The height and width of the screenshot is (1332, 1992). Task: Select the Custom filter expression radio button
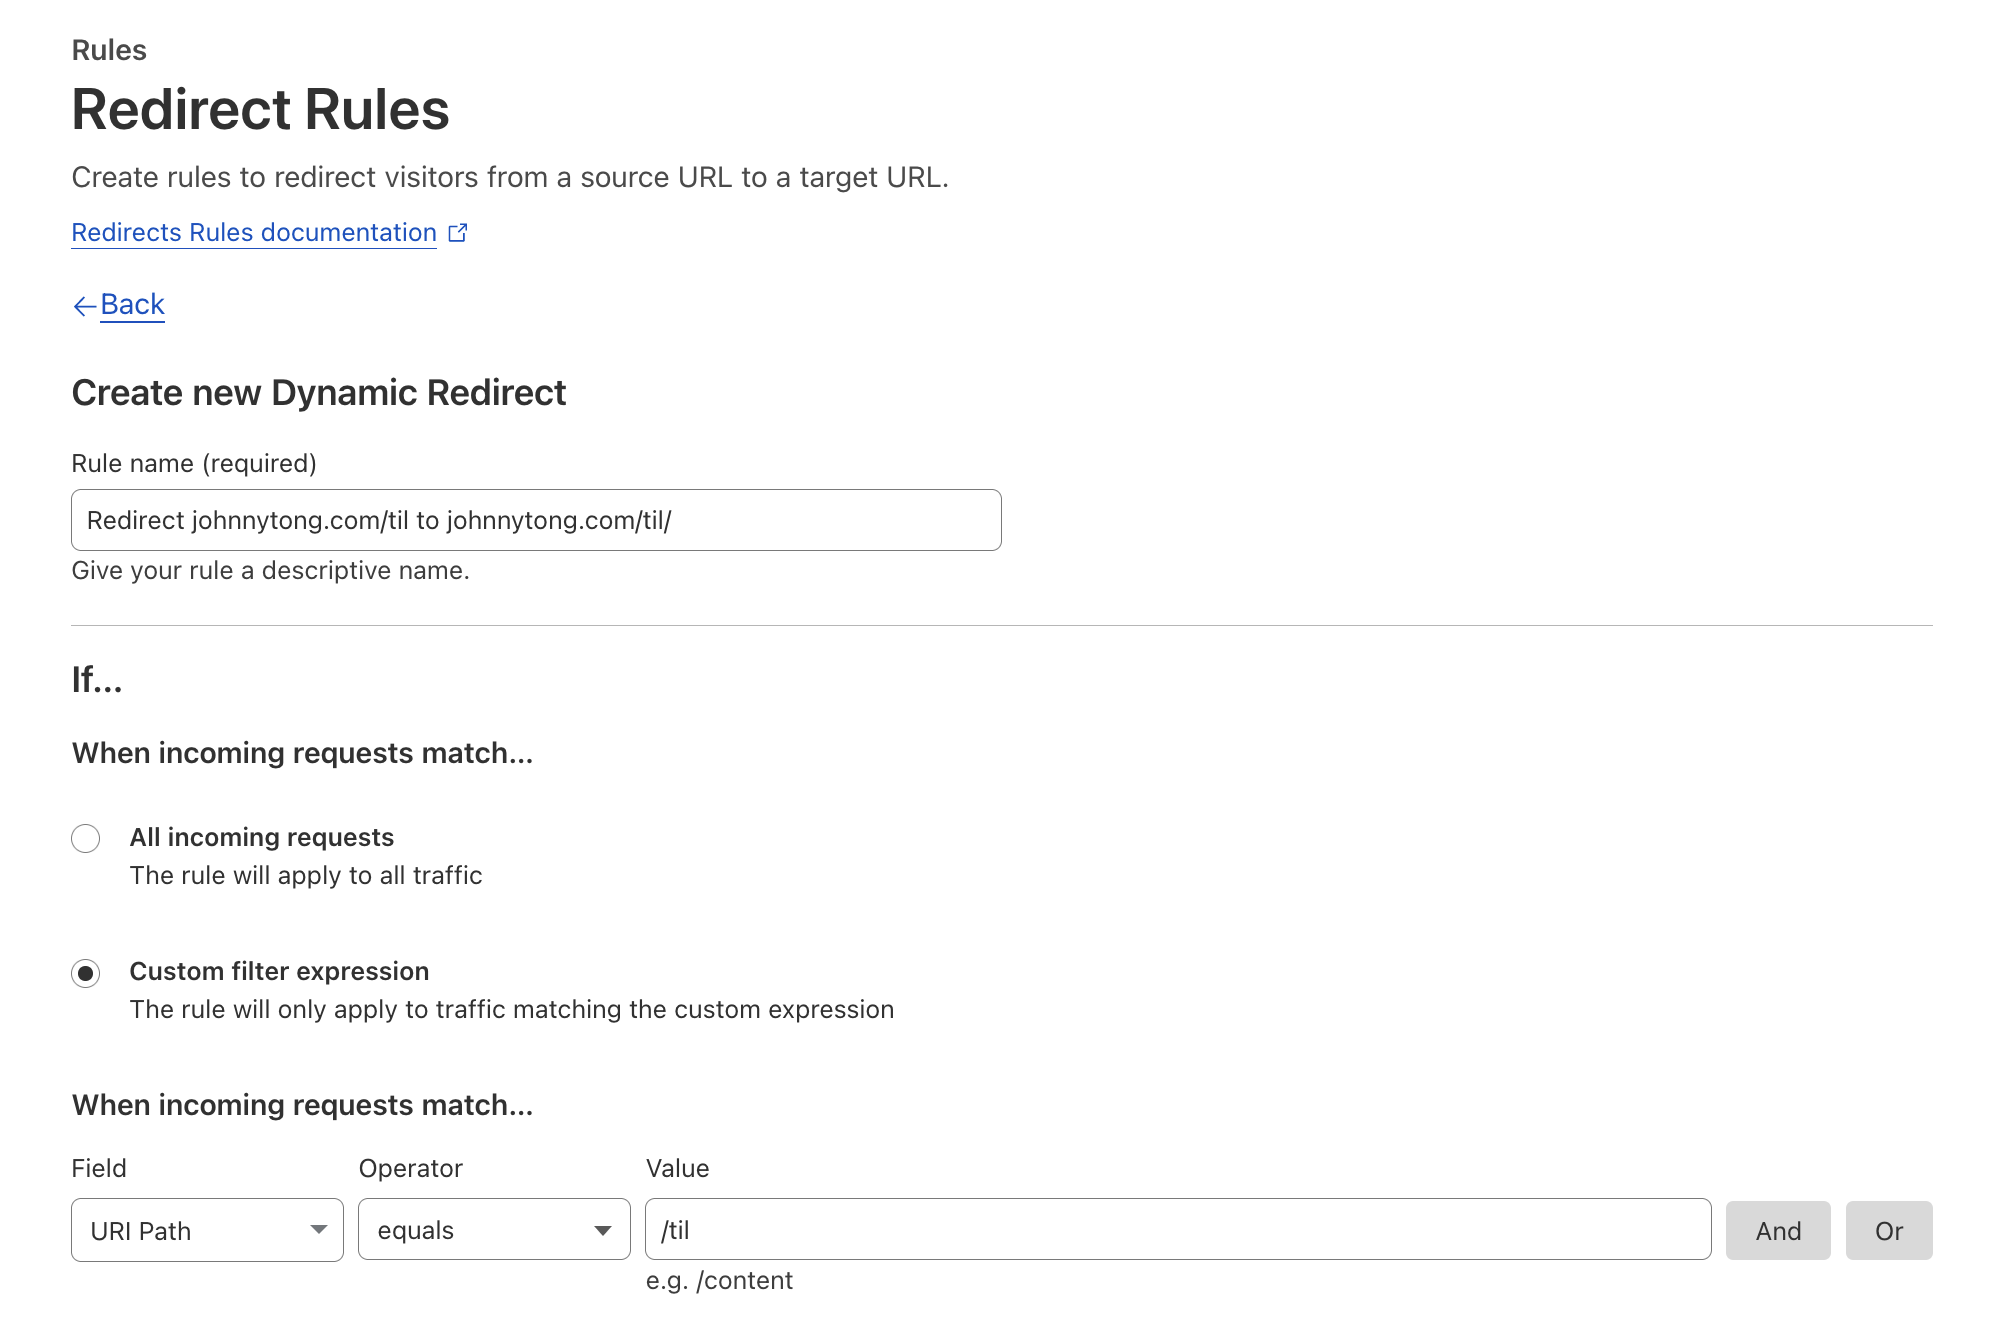pyautogui.click(x=86, y=973)
